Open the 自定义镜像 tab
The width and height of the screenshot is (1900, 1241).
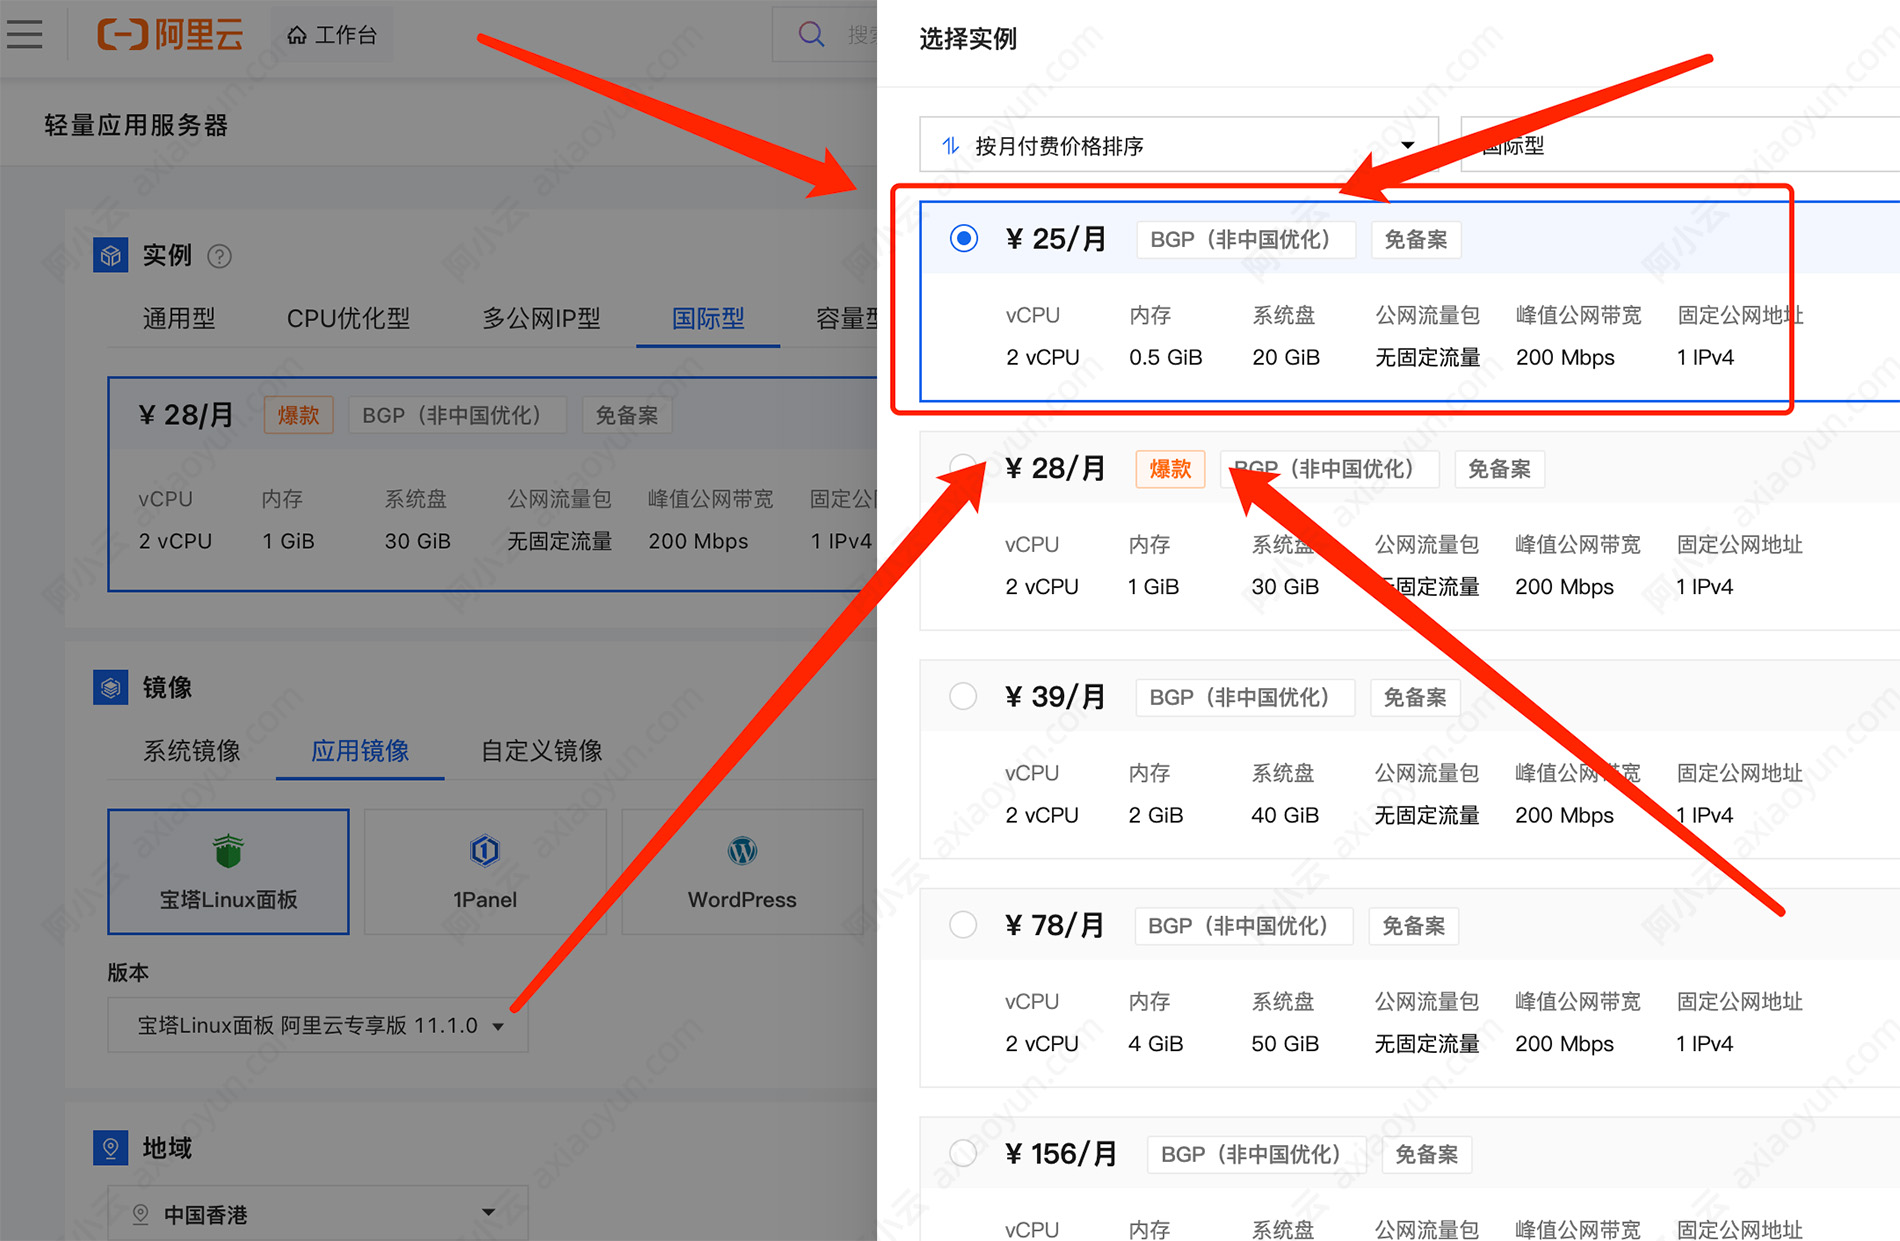coord(541,751)
